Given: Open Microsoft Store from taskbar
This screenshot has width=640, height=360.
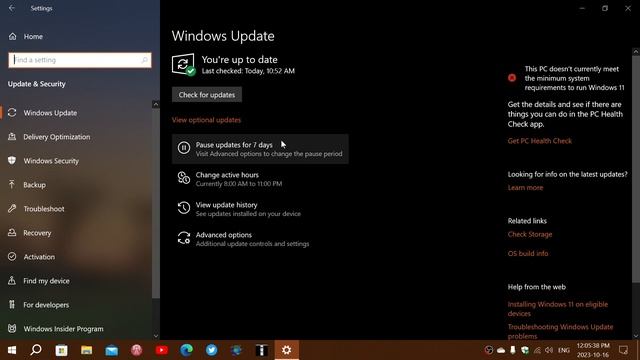Looking at the screenshot, I should pos(61,350).
